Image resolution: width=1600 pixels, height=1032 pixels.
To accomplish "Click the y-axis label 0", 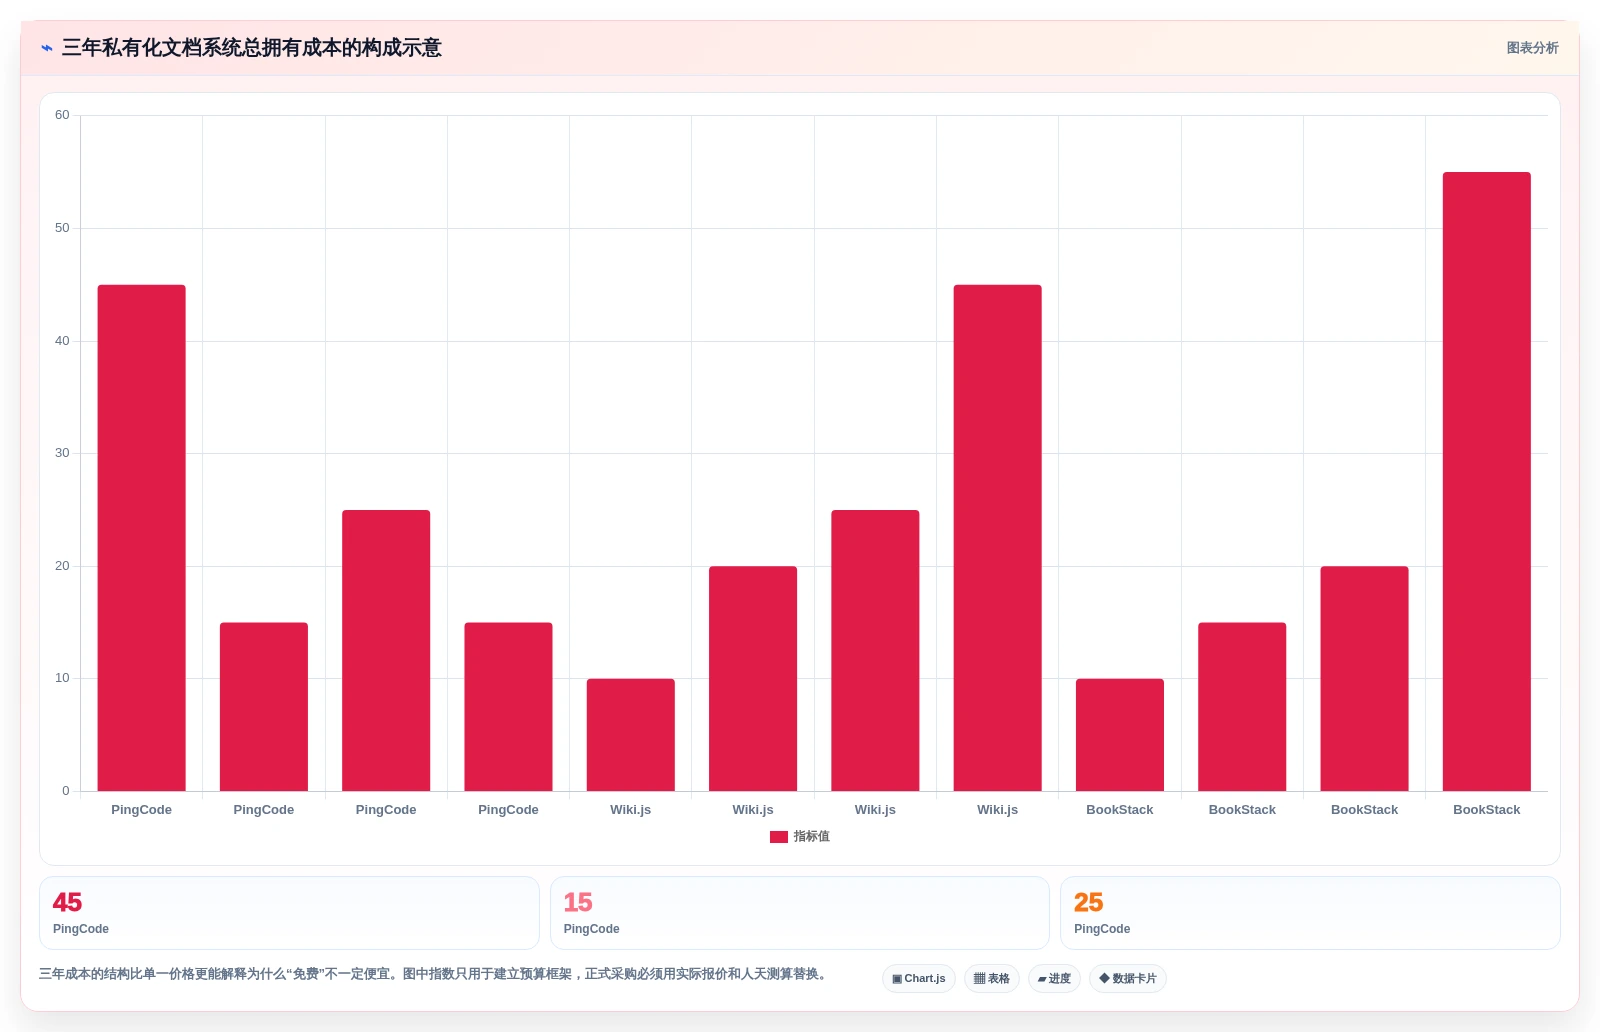I will [x=66, y=791].
